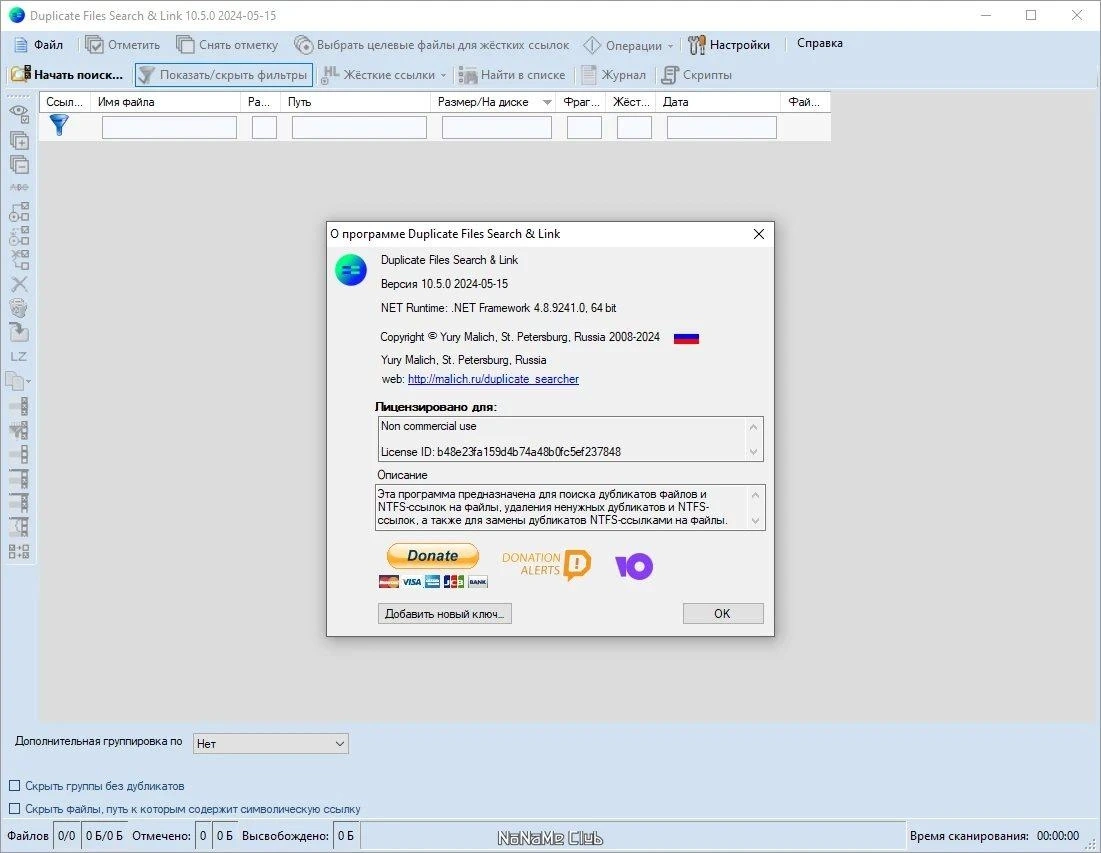The width and height of the screenshot is (1101, 853).
Task: Open the Journal log toolbar button
Action: click(x=614, y=74)
